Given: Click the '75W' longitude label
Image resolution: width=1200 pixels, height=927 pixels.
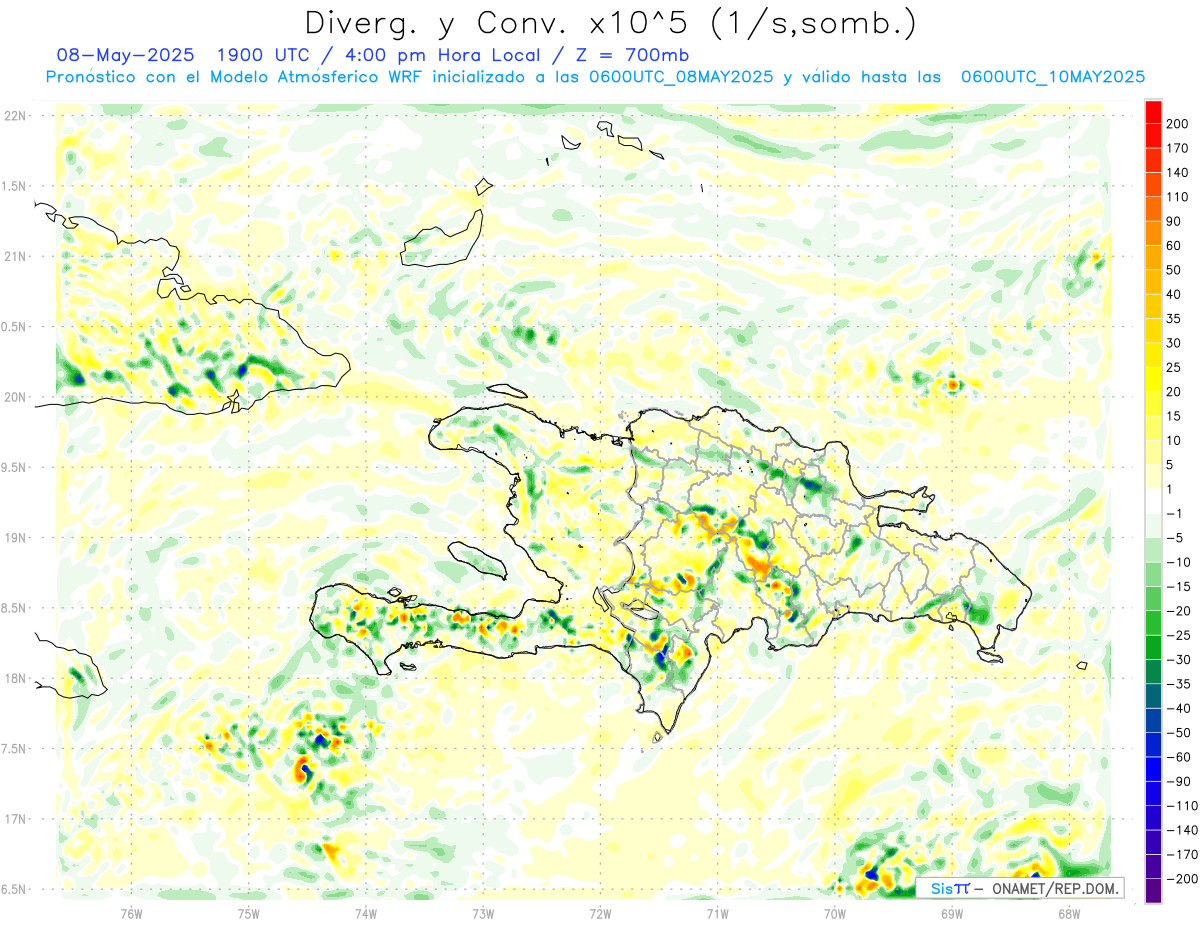Looking at the screenshot, I should click(x=249, y=912).
